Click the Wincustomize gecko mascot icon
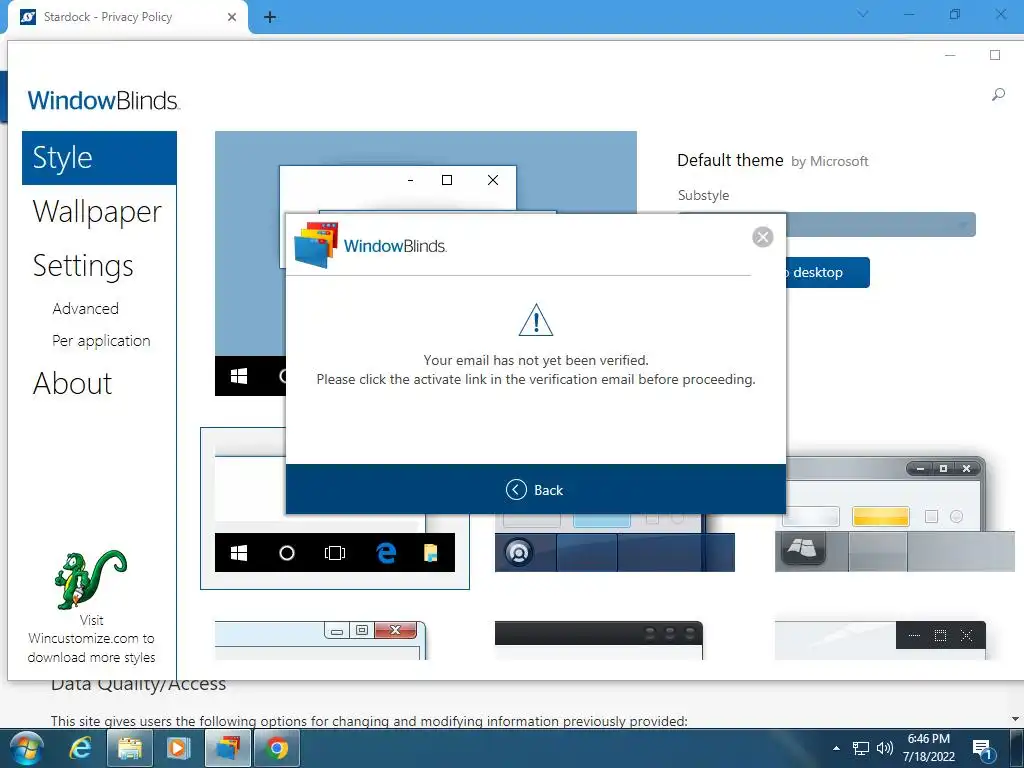Image resolution: width=1024 pixels, height=768 pixels. [x=90, y=579]
